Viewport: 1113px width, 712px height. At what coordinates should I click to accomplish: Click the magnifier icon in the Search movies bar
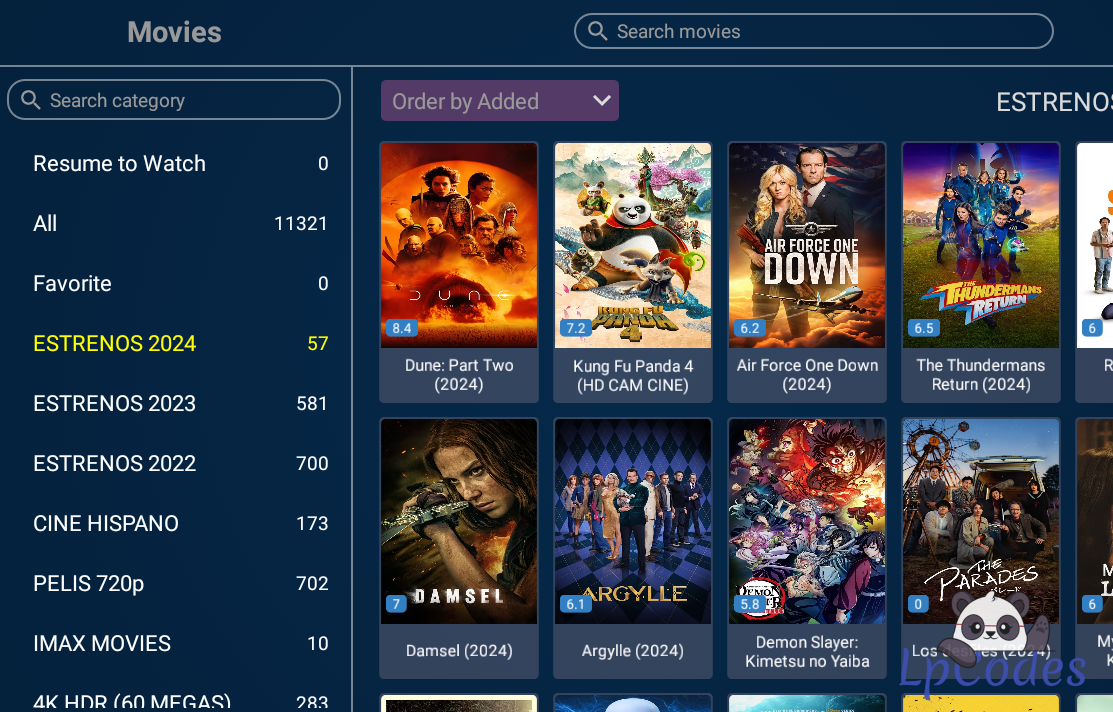[x=597, y=31]
